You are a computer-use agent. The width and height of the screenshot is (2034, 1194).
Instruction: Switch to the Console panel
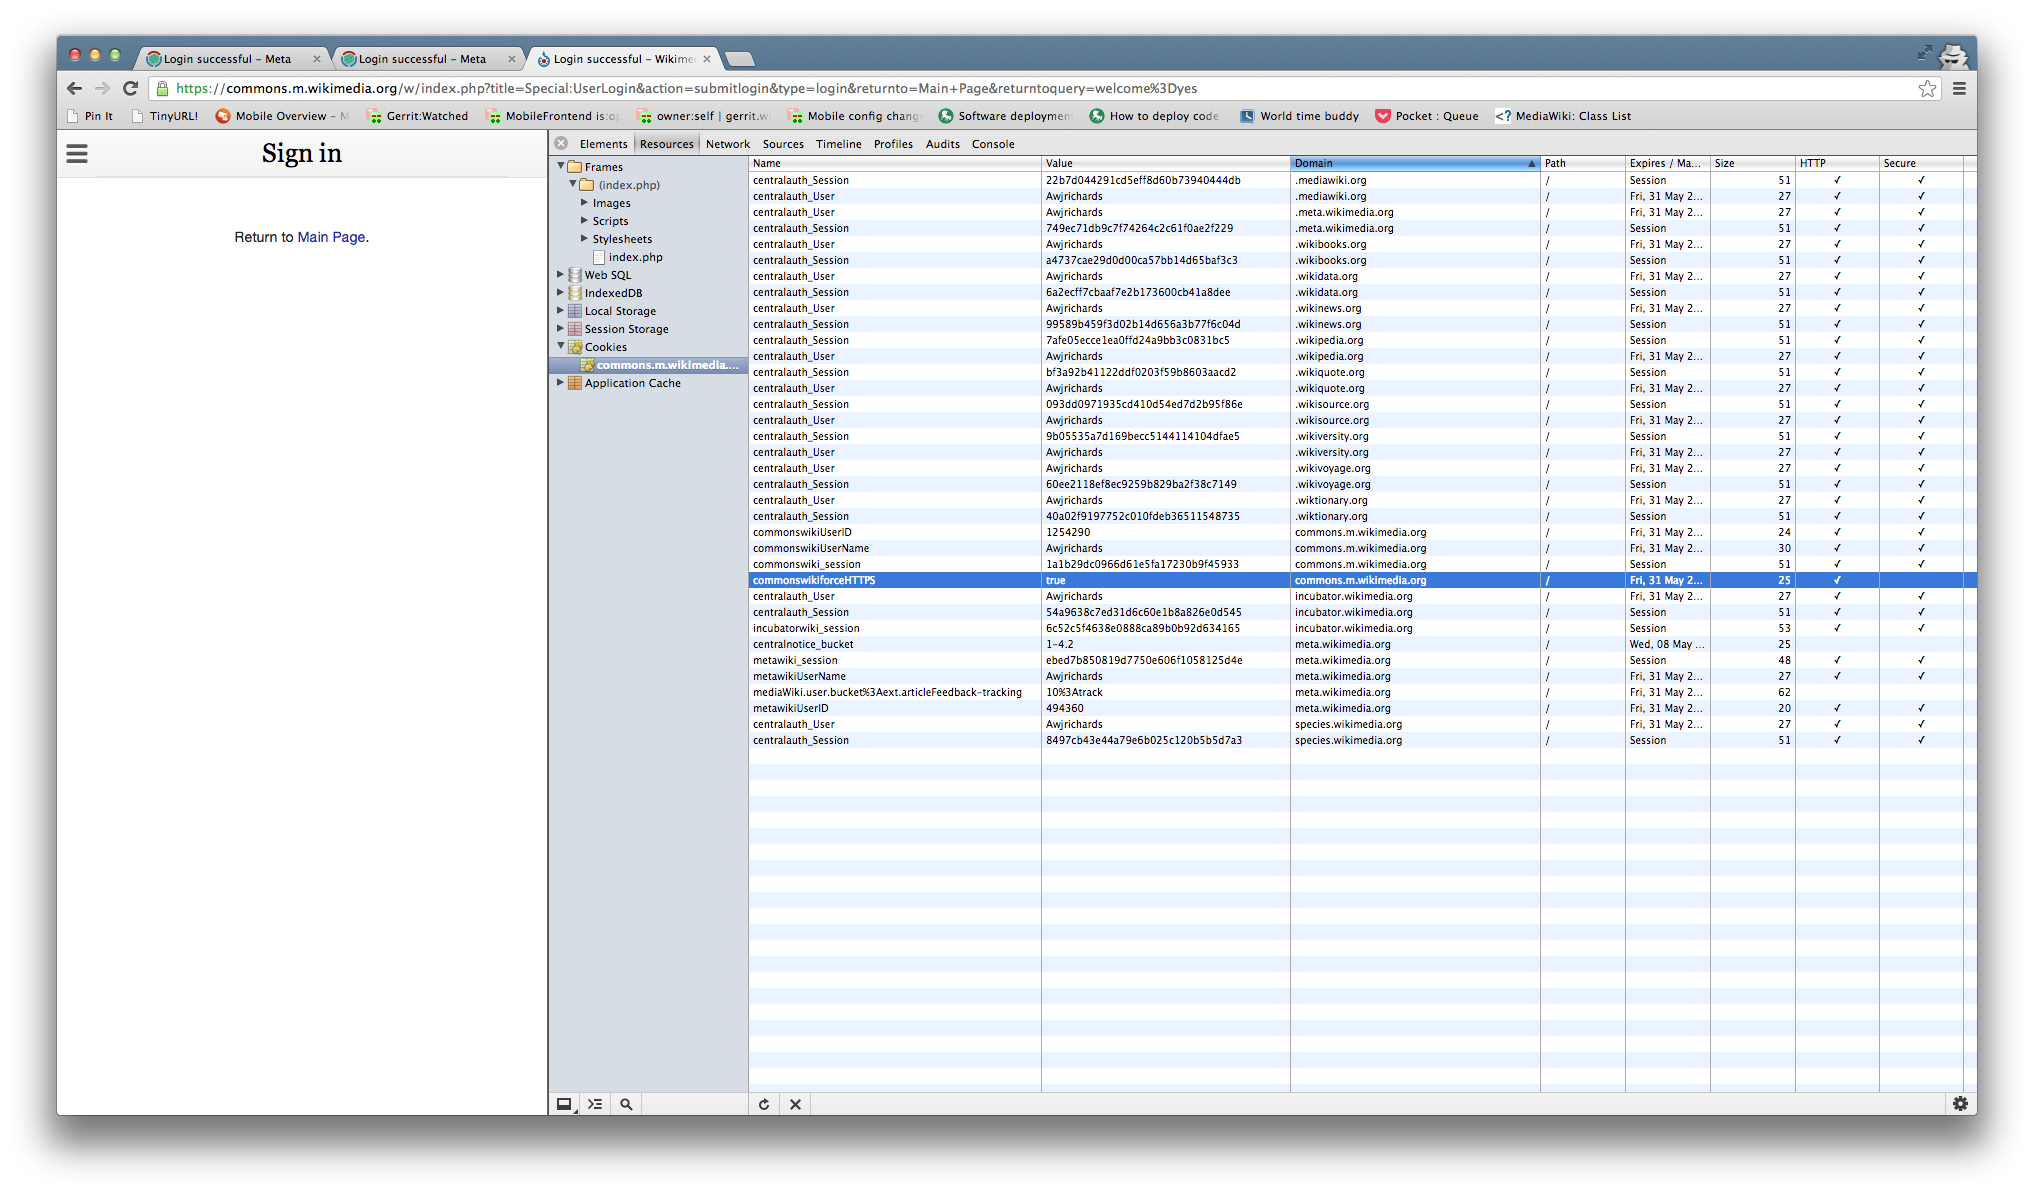[x=993, y=144]
